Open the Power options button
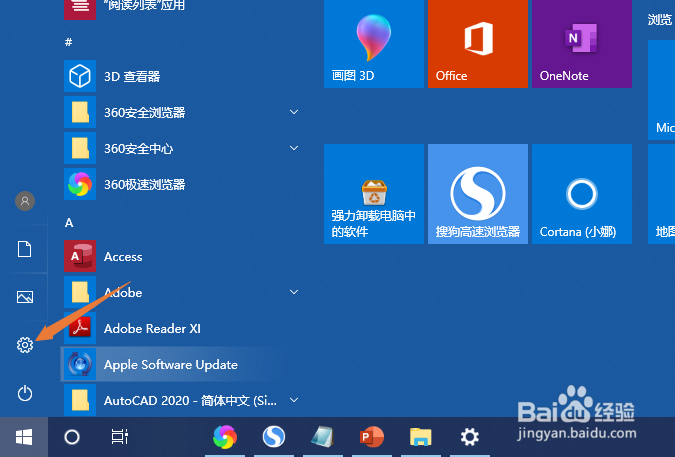Screen dimensions: 675x457 click(x=25, y=393)
